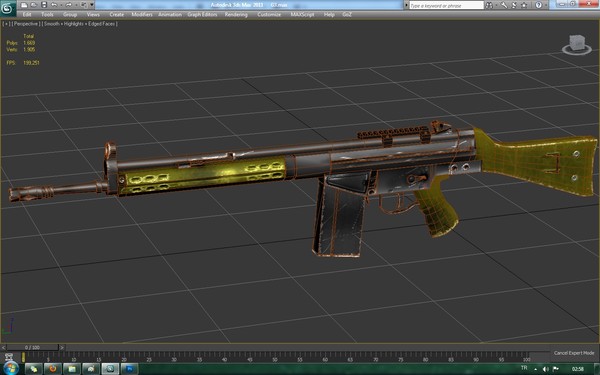Open Mini Curve Editor icon left of track bar
This screenshot has height=375, width=600.
pyautogui.click(x=9, y=357)
